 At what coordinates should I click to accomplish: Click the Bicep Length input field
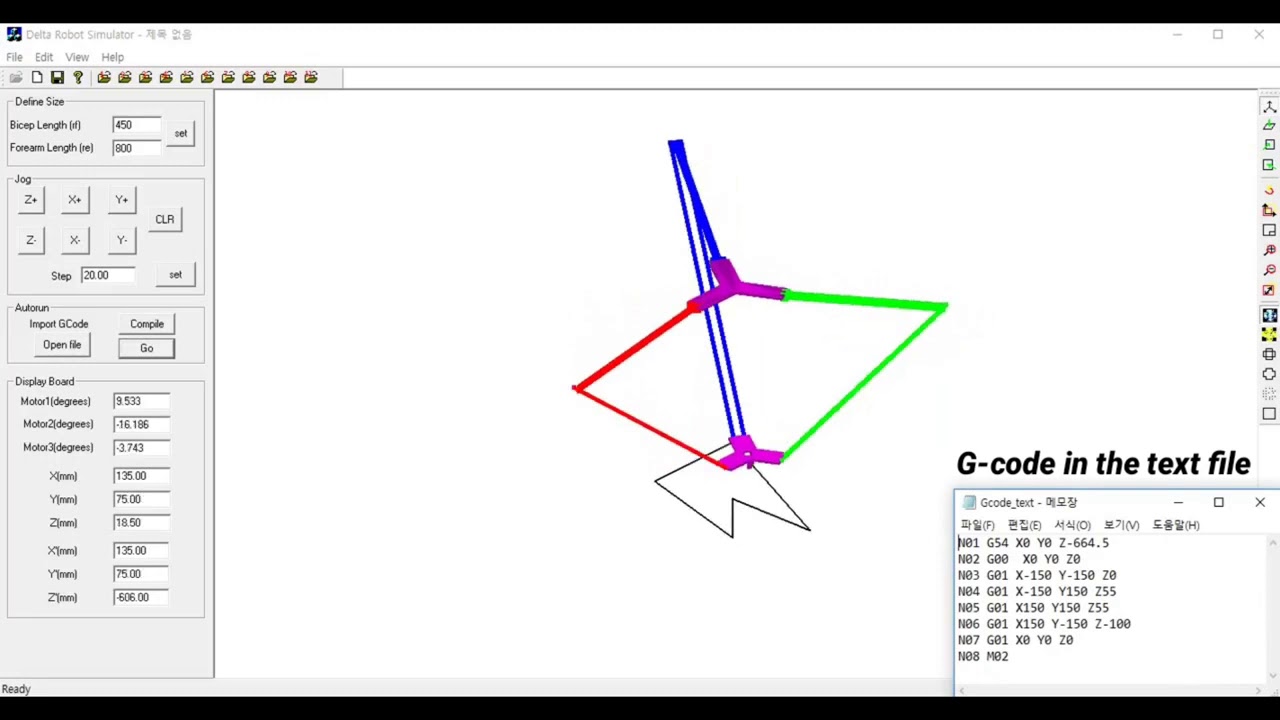tap(136, 125)
